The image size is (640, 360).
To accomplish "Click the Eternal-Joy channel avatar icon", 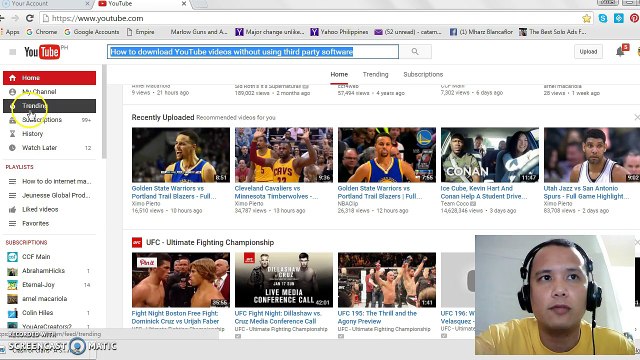I will tap(13, 285).
